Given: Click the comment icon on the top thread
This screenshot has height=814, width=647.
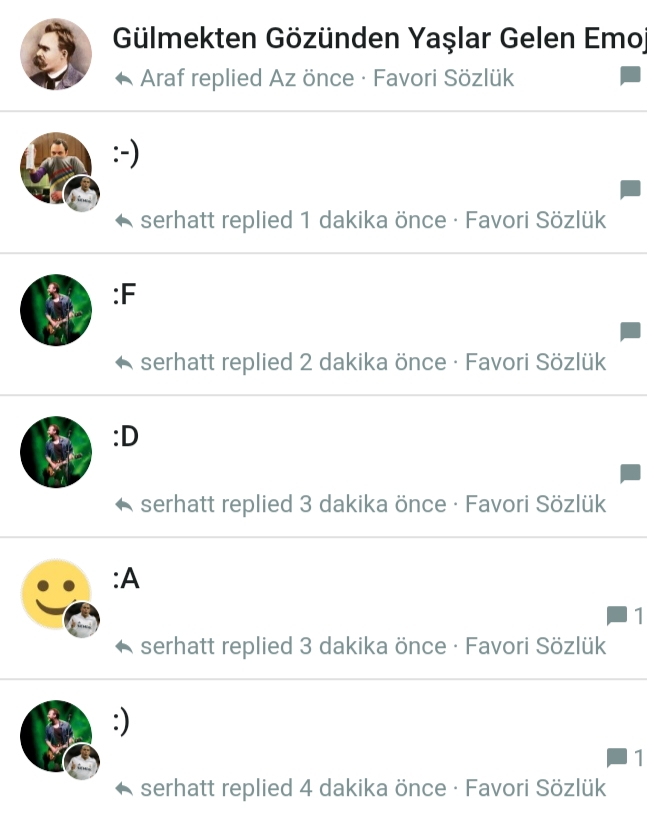Looking at the screenshot, I should pos(630,76).
